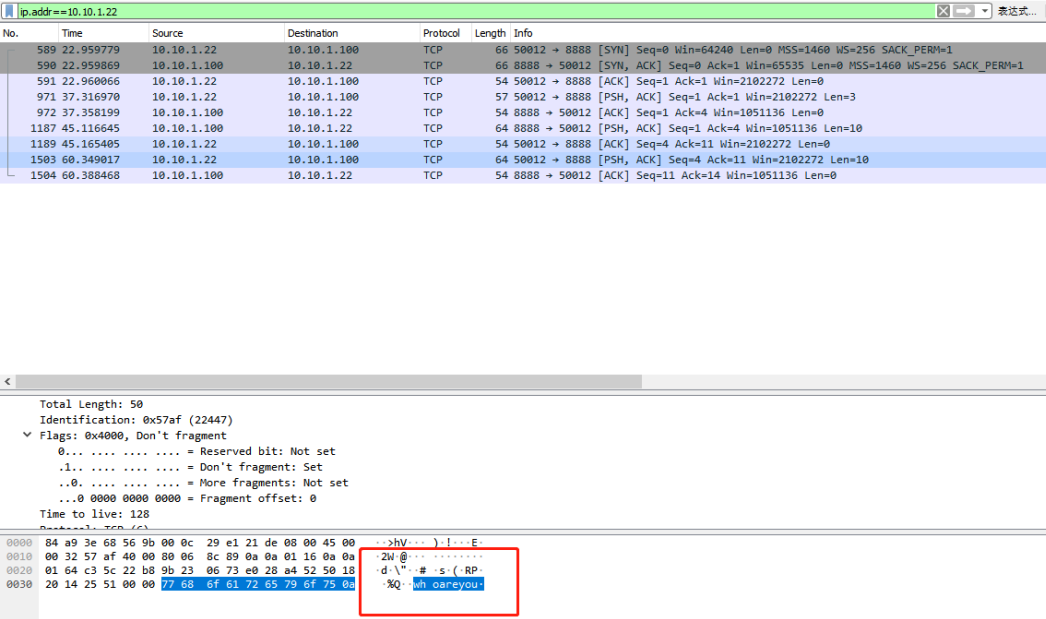Click the time value 60.349017
Viewport: 1046px width, 619px height.
coord(91,159)
